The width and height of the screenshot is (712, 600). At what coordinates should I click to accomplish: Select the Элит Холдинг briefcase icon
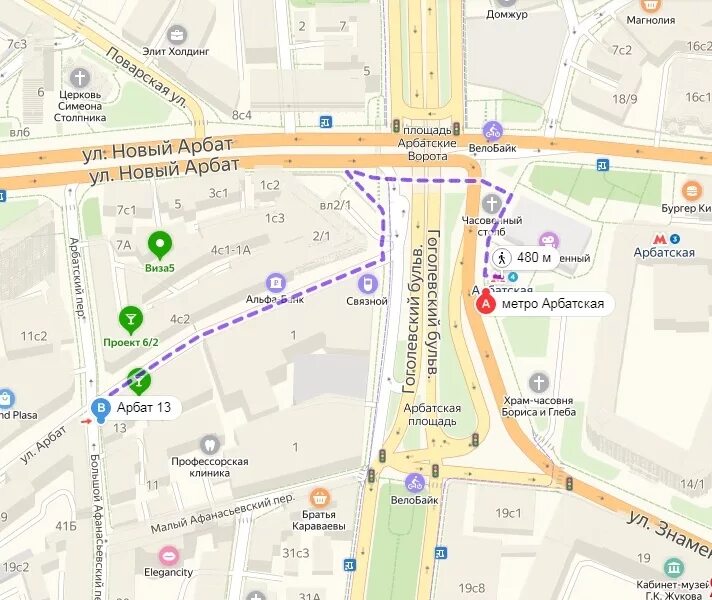[176, 35]
